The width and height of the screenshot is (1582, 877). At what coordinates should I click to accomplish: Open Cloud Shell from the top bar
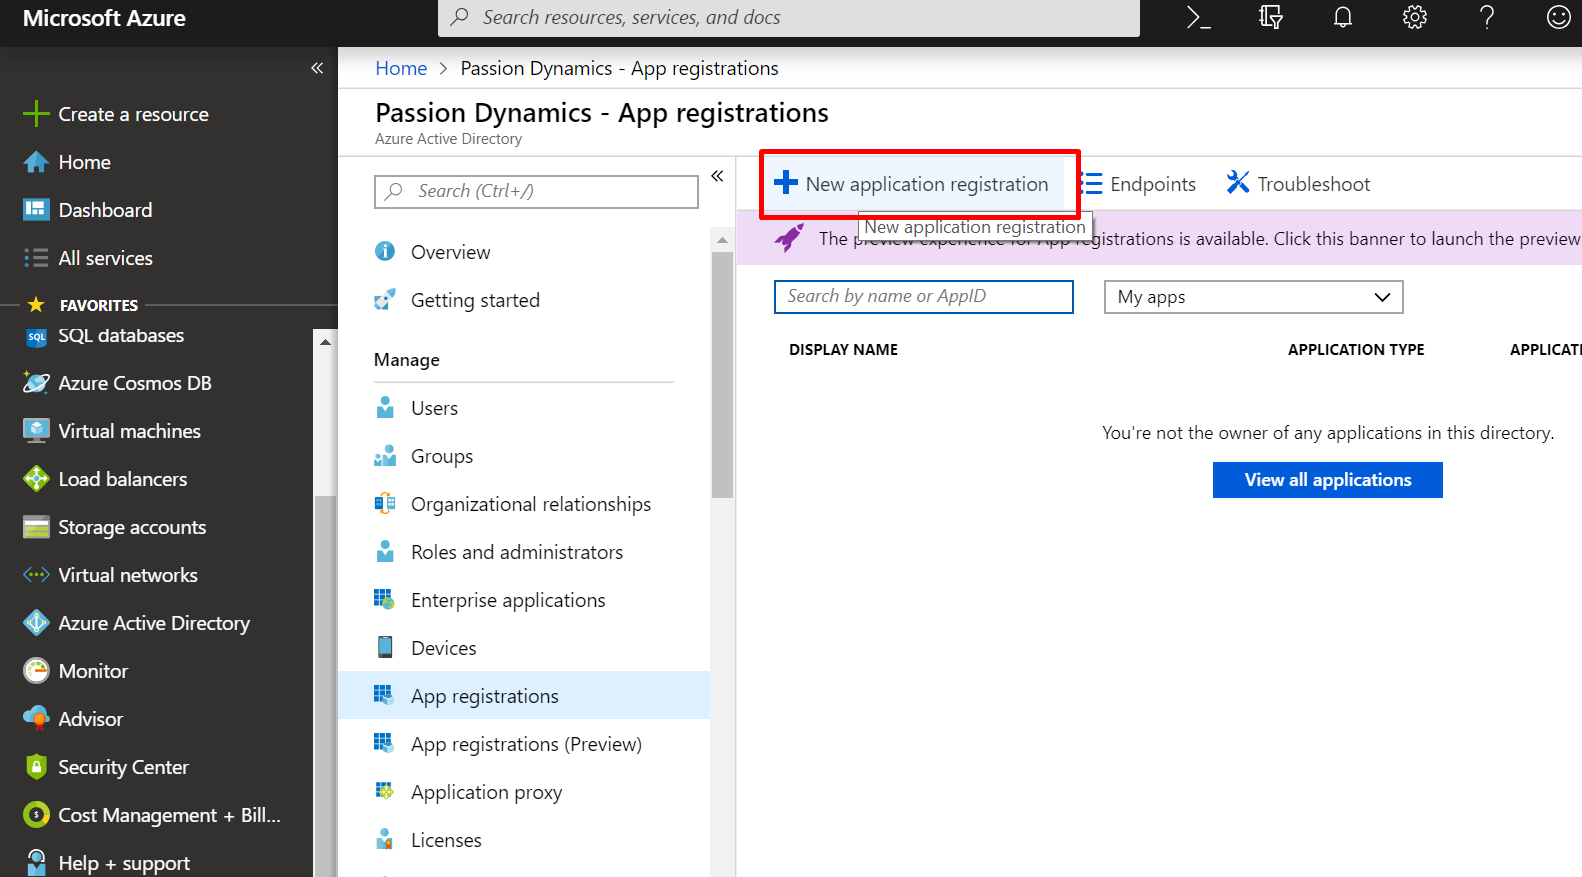click(x=1198, y=18)
